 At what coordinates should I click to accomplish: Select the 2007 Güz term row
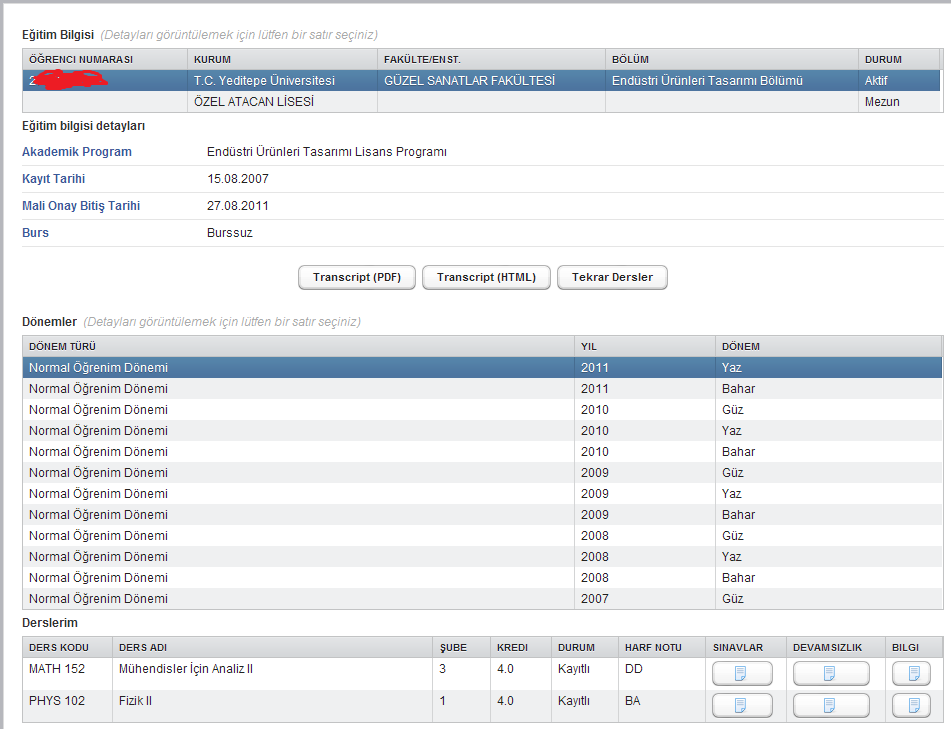tap(482, 599)
